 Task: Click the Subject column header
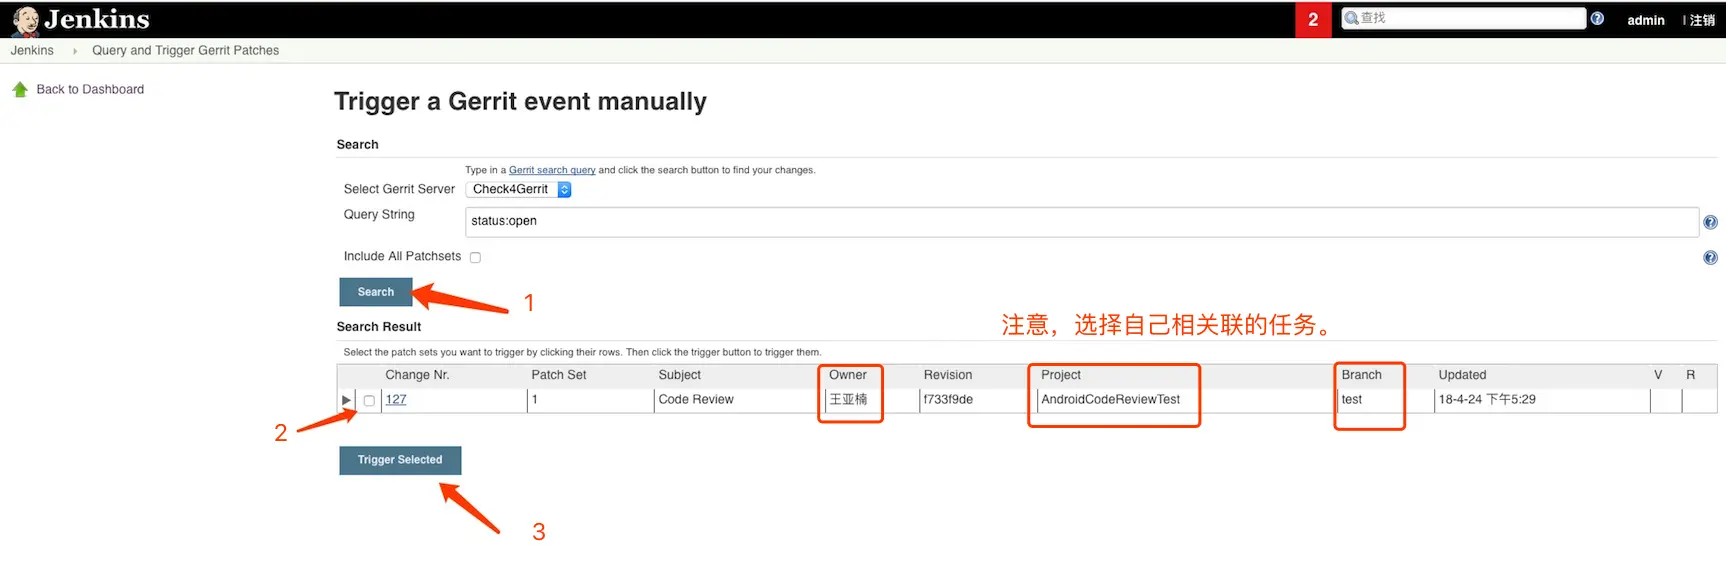click(680, 375)
